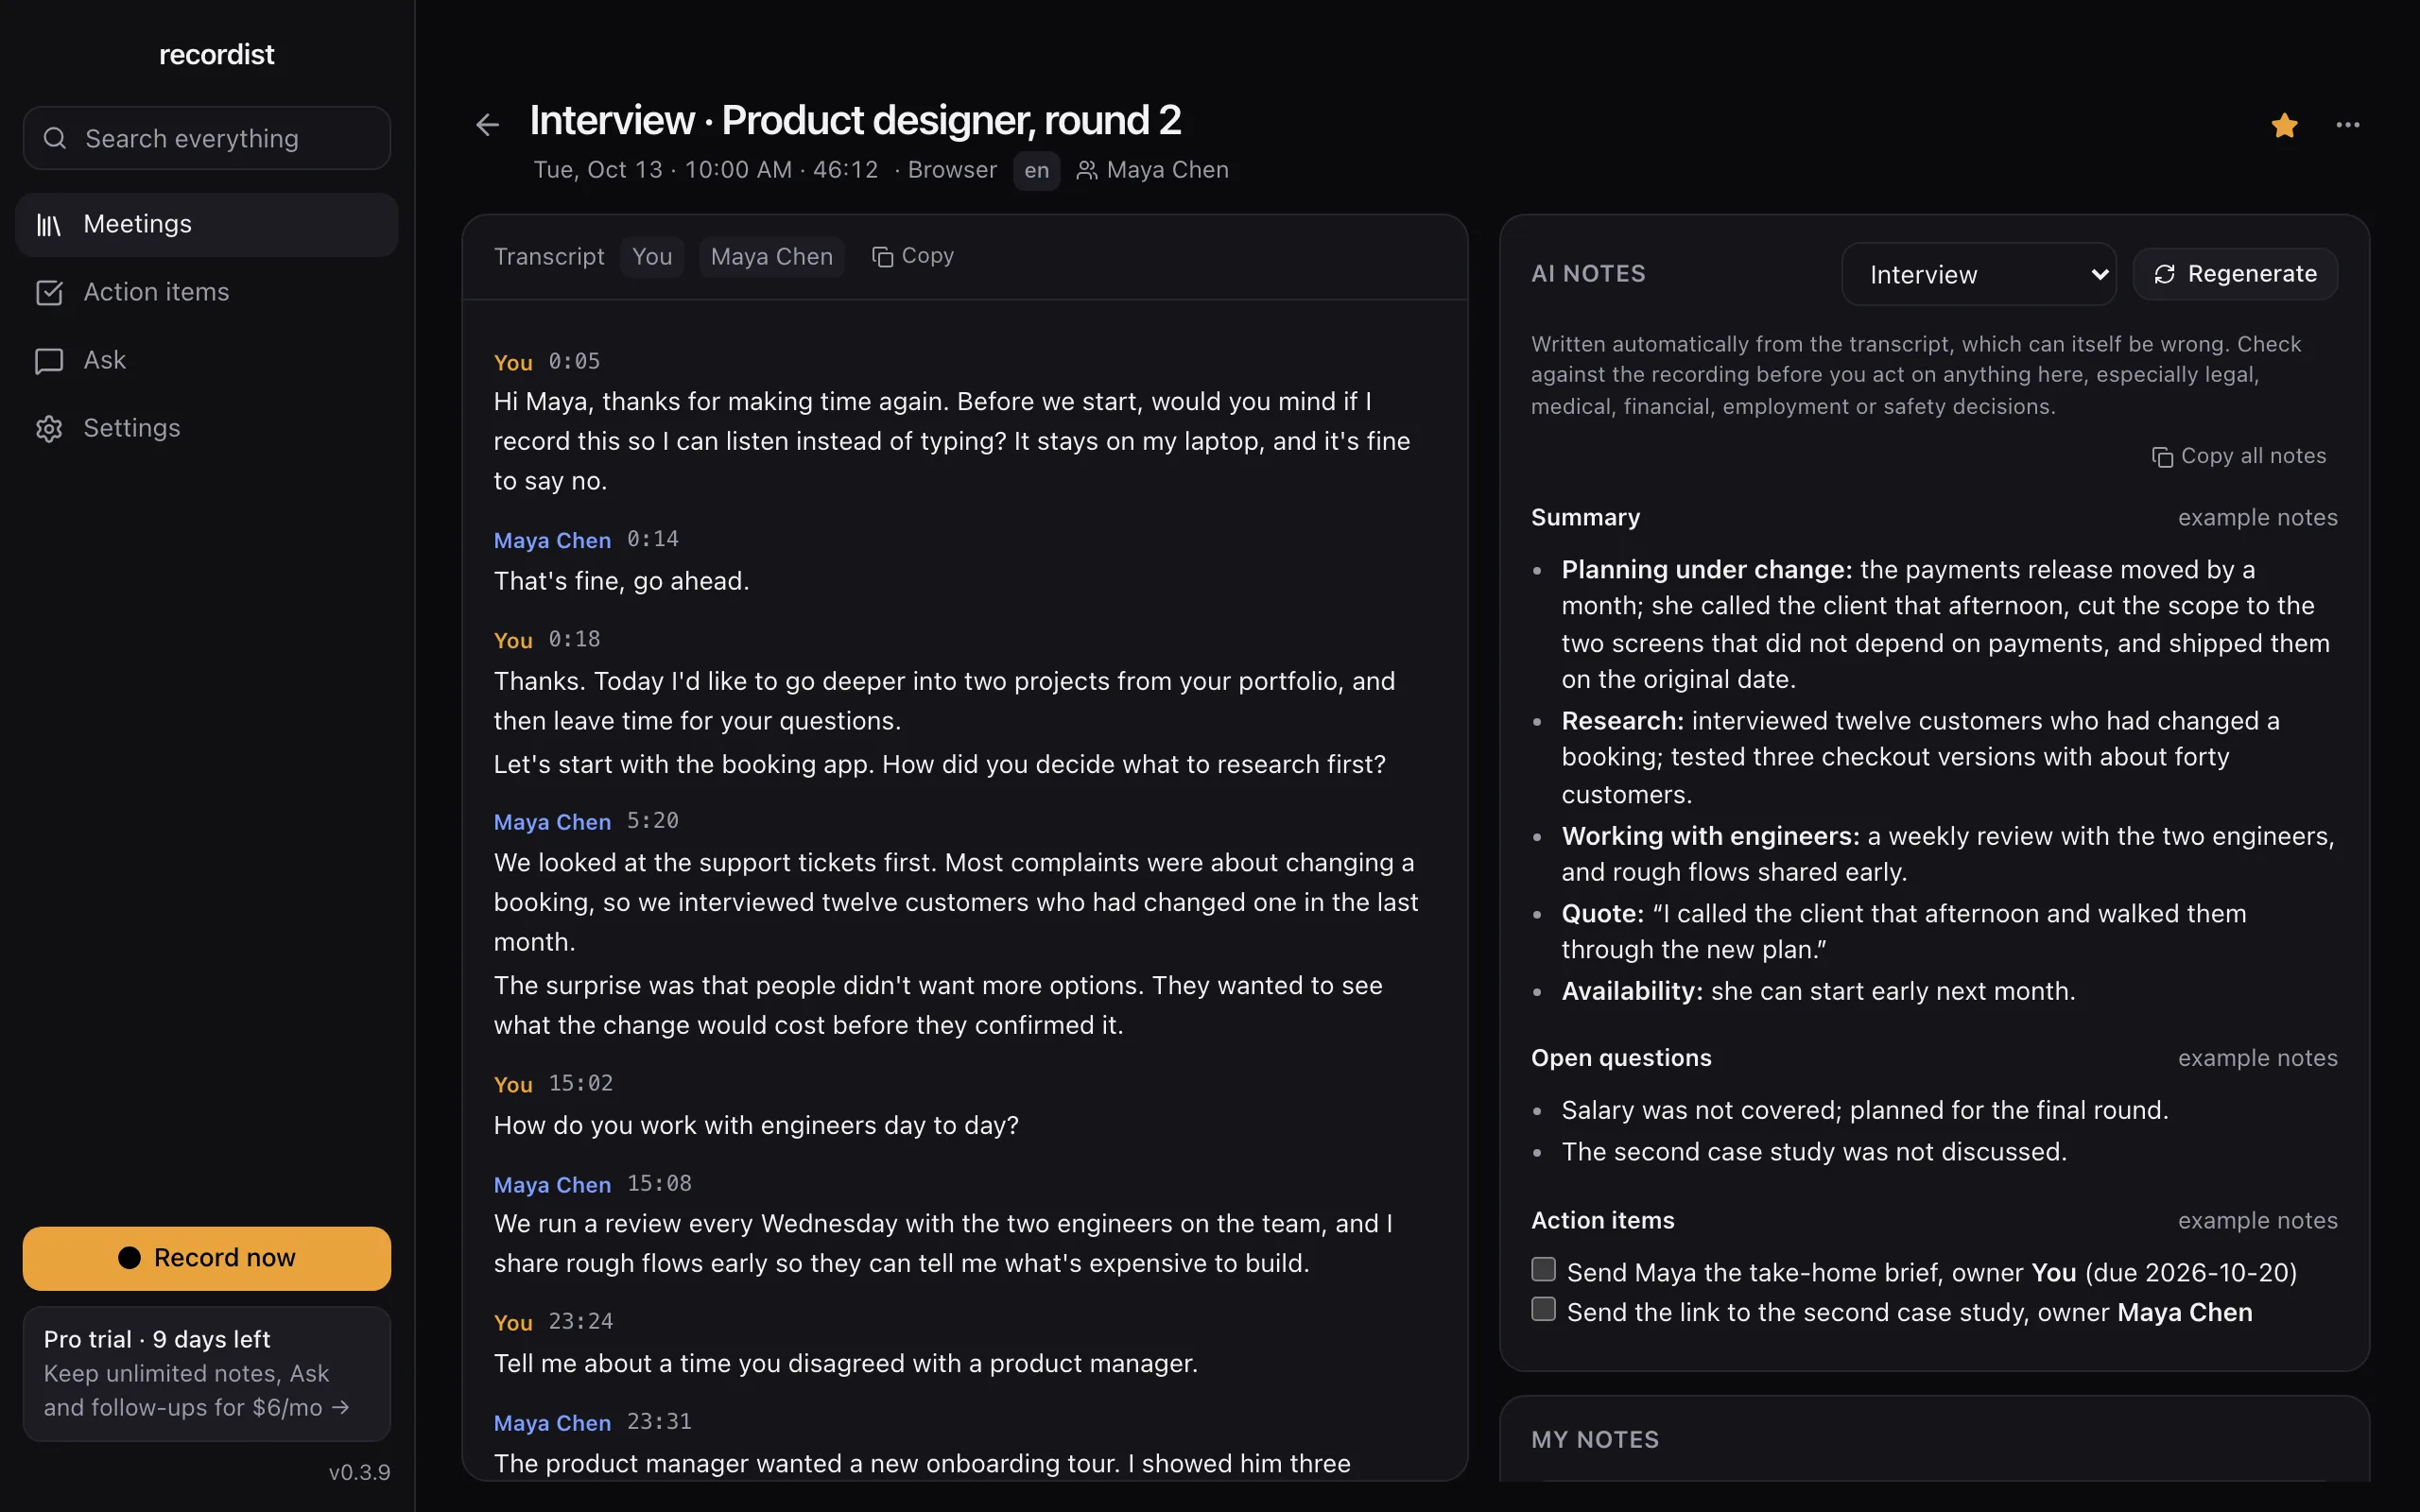
Task: Open Settings in the sidebar
Action: pos(207,429)
